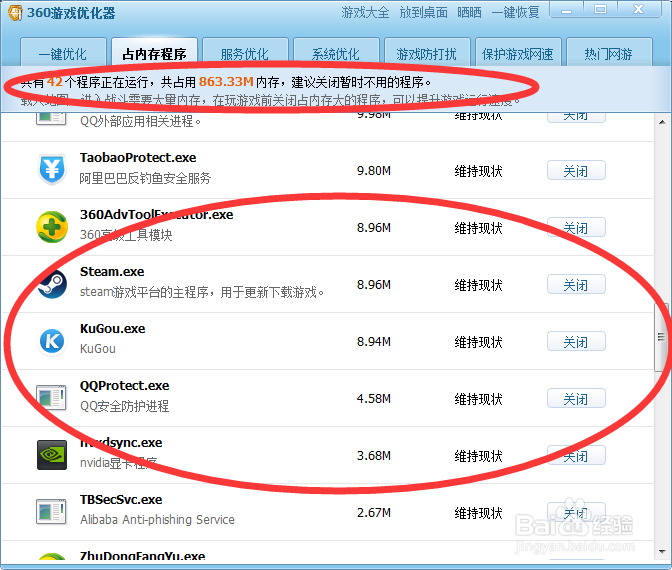Click the Steam.exe application icon
The width and height of the screenshot is (672, 570).
[52, 284]
